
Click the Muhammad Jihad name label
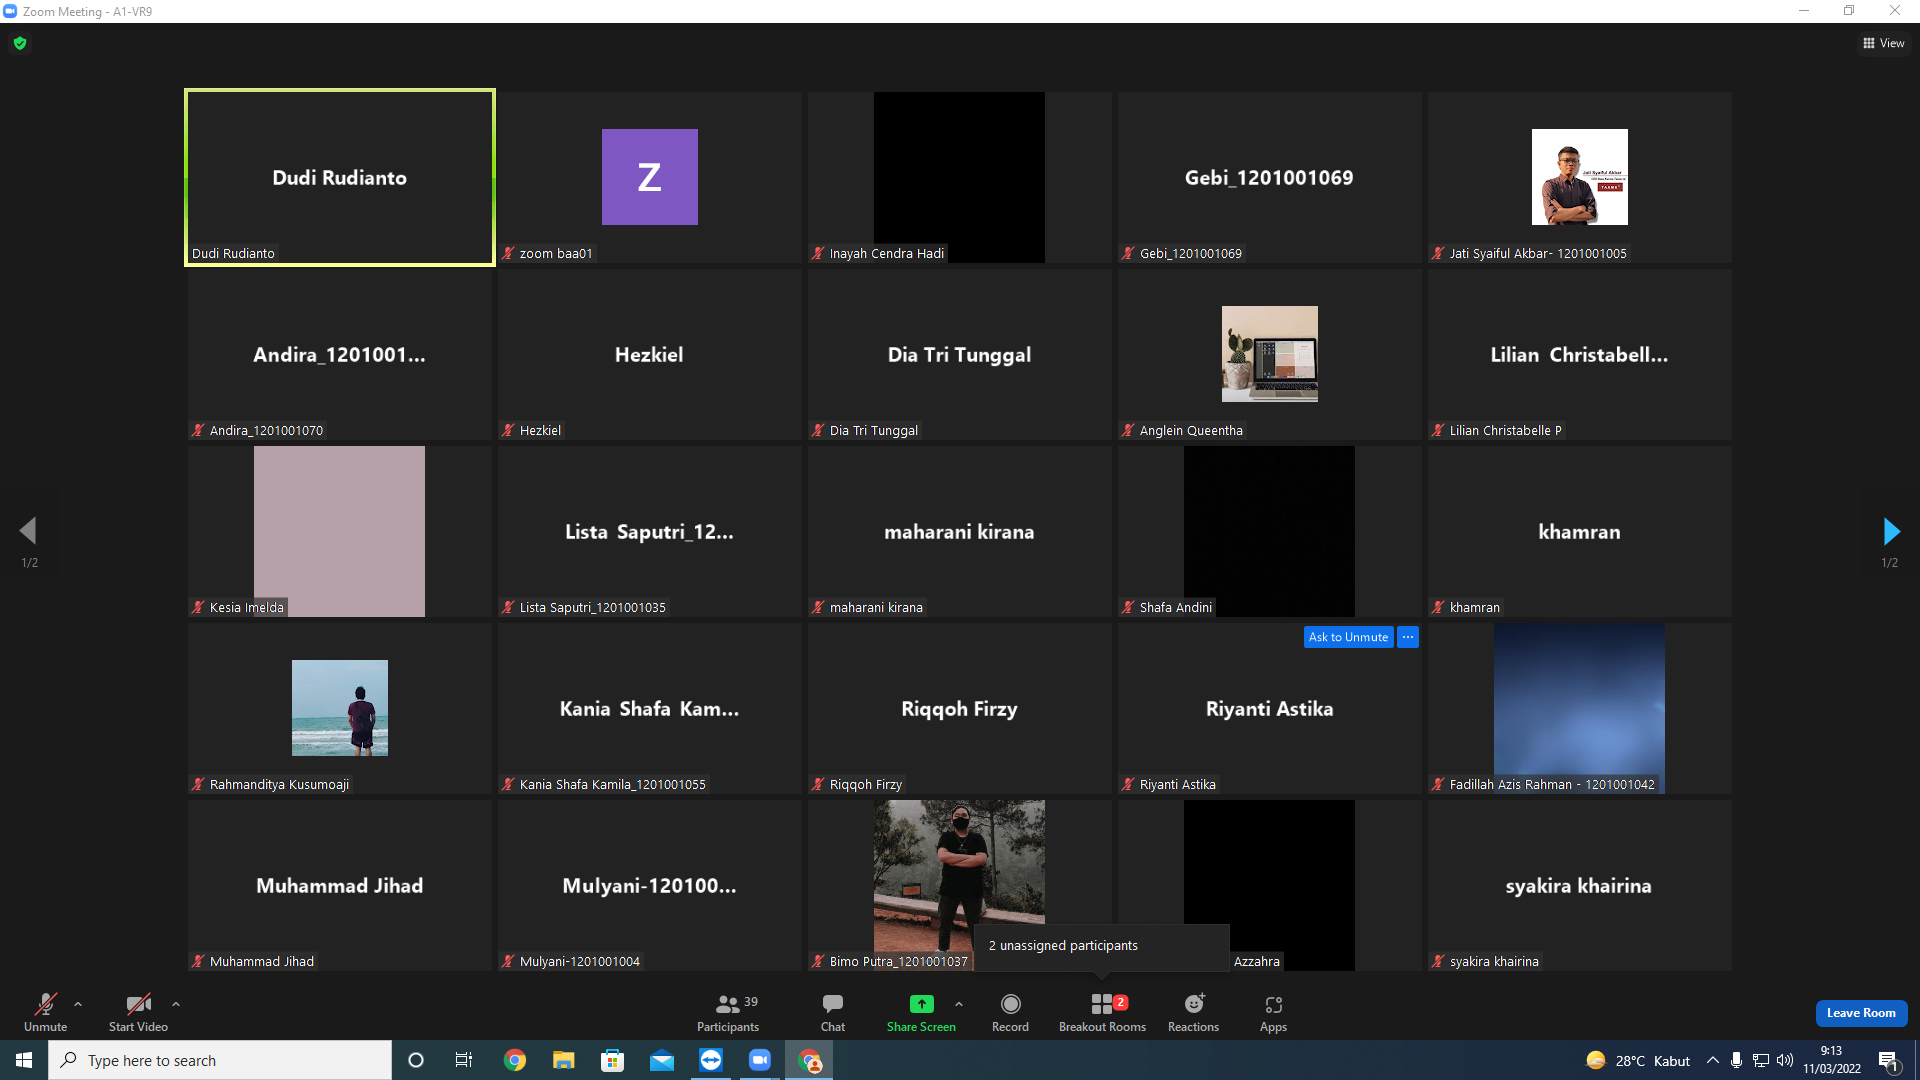tap(261, 962)
